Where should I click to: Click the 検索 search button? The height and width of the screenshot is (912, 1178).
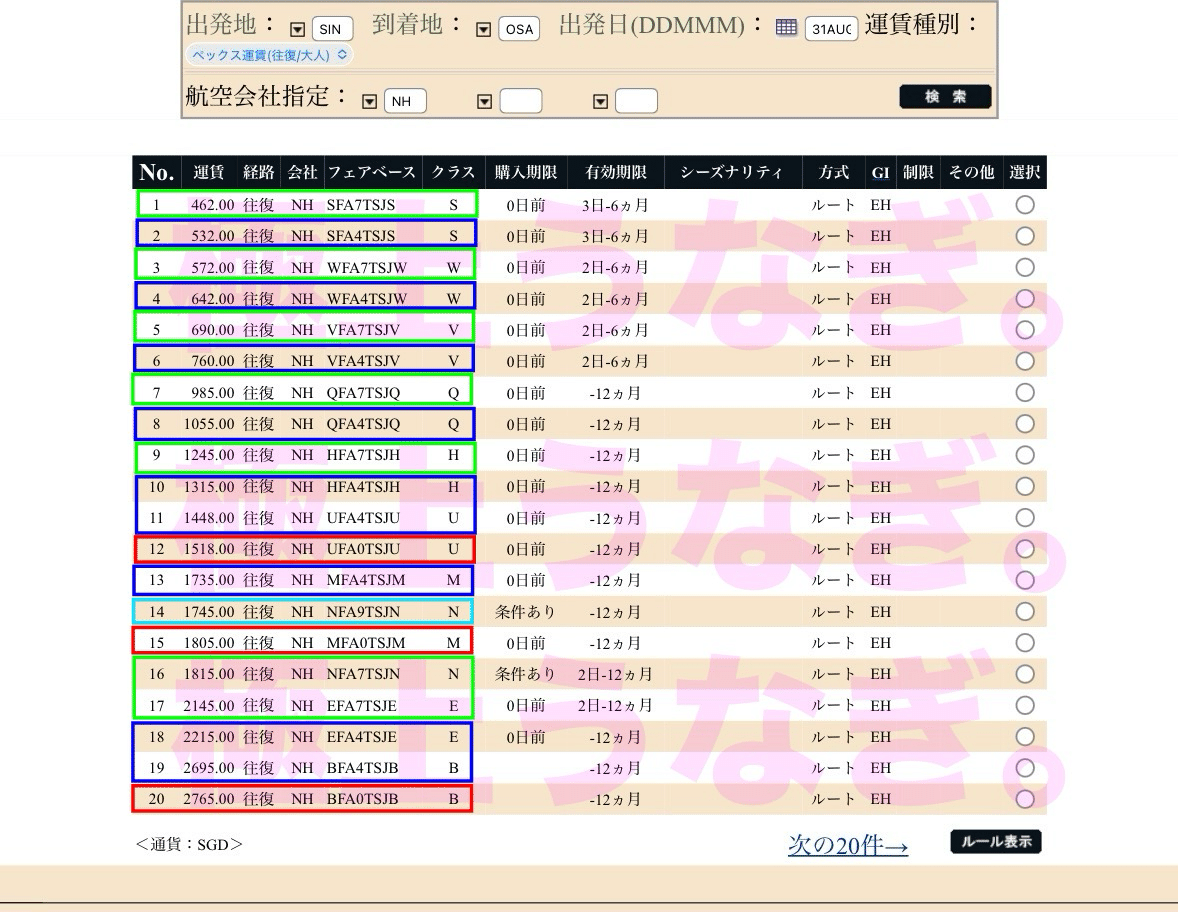pos(945,96)
